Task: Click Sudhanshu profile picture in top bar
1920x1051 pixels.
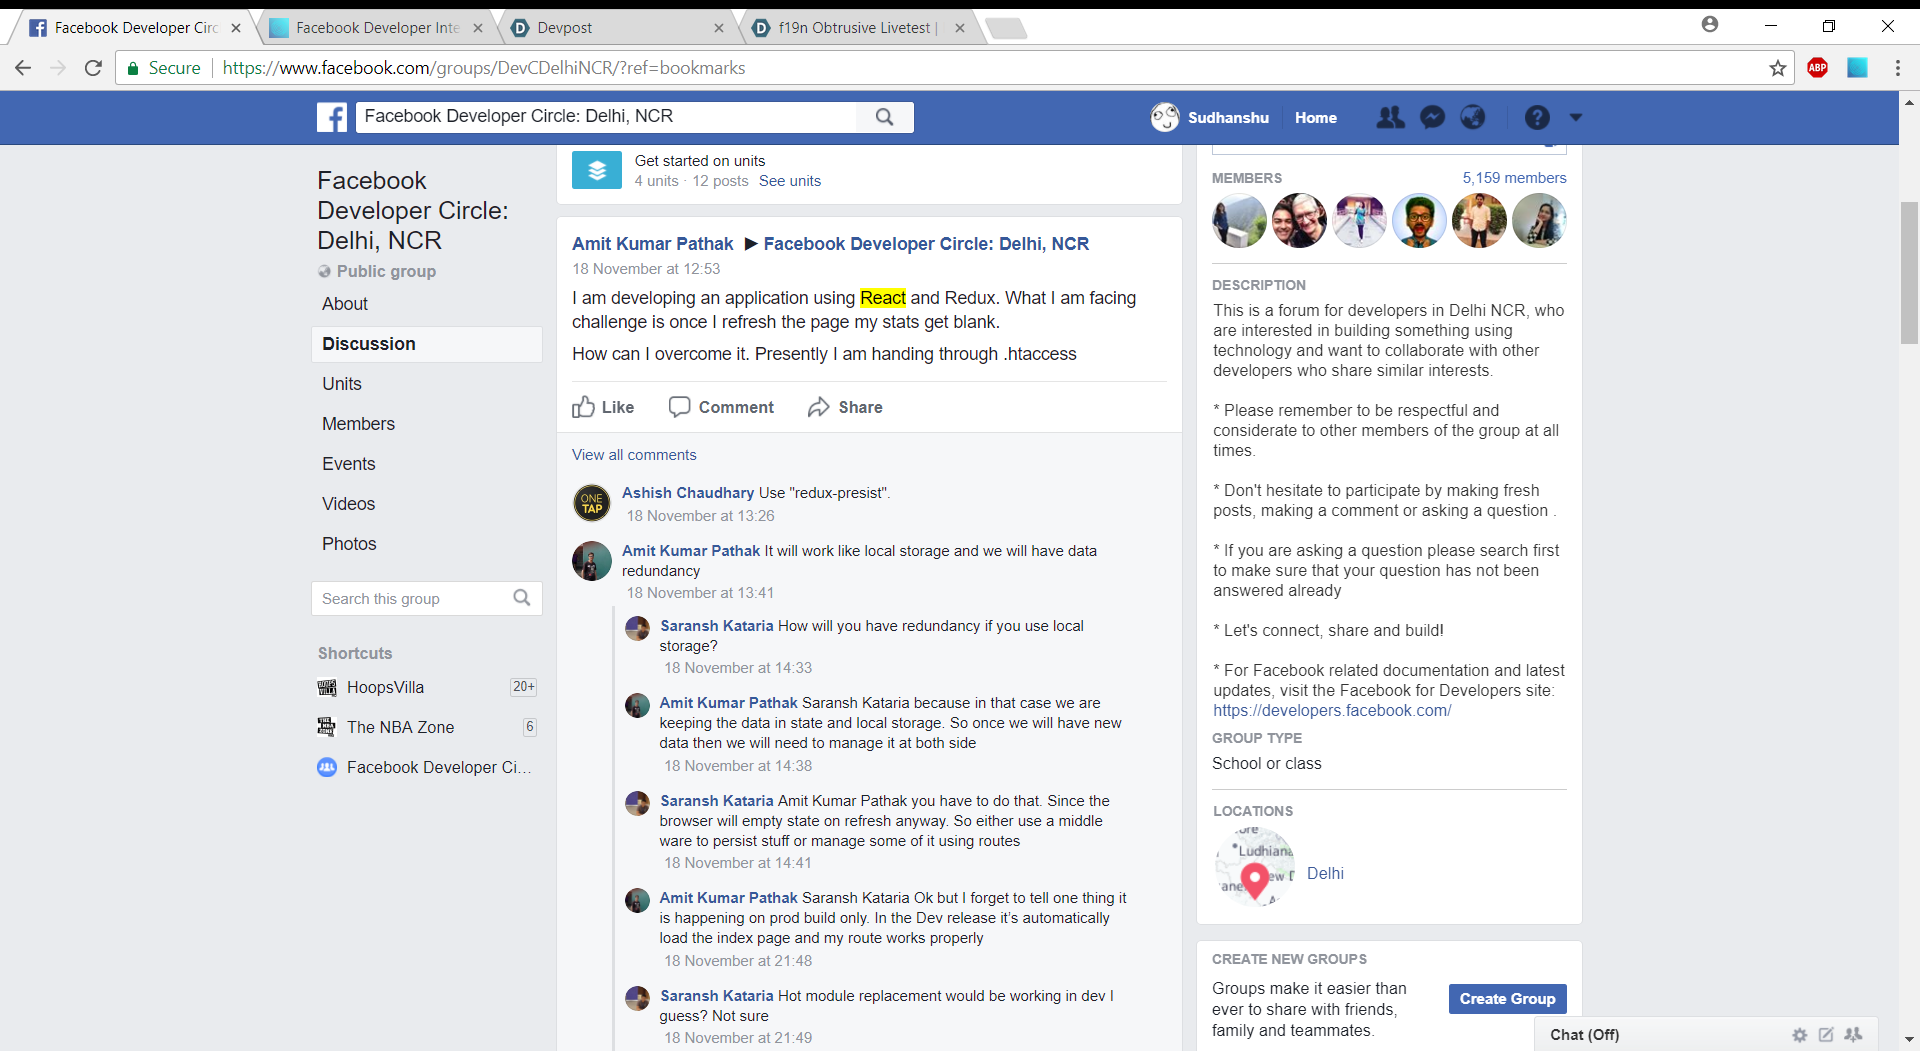Action: [x=1165, y=117]
